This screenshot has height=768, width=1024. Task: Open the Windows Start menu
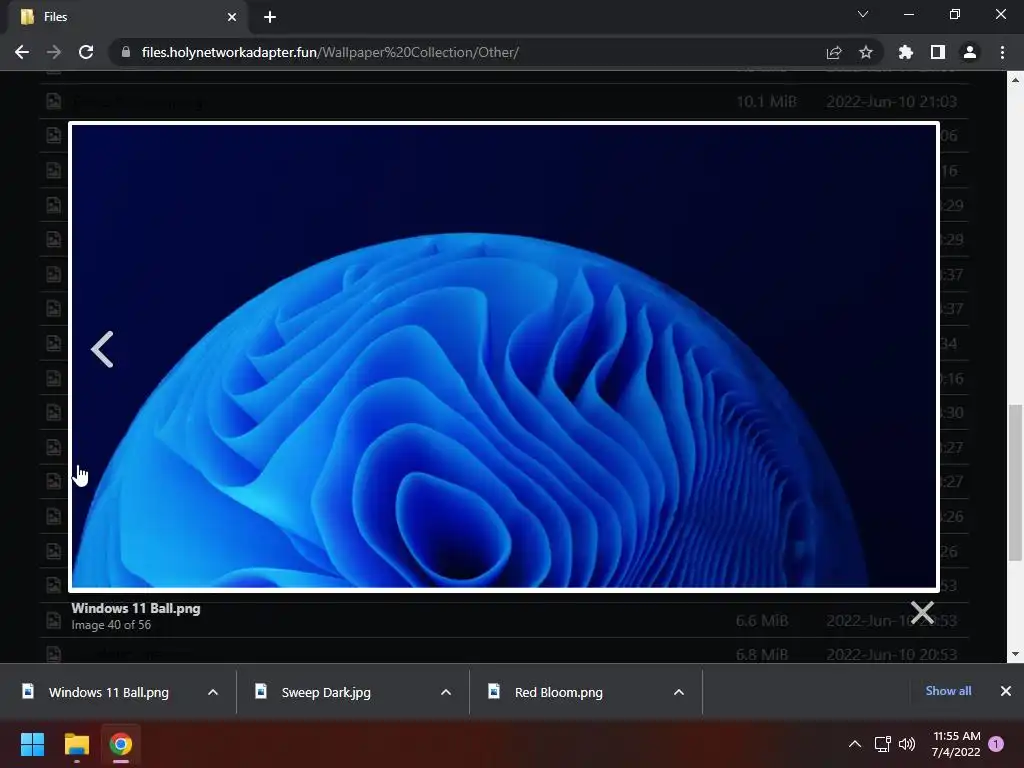coord(32,744)
